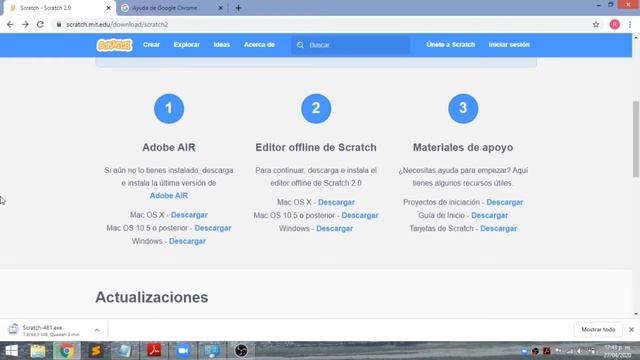The height and width of the screenshot is (360, 640).
Task: Open the Windows Start menu
Action: click(x=11, y=351)
